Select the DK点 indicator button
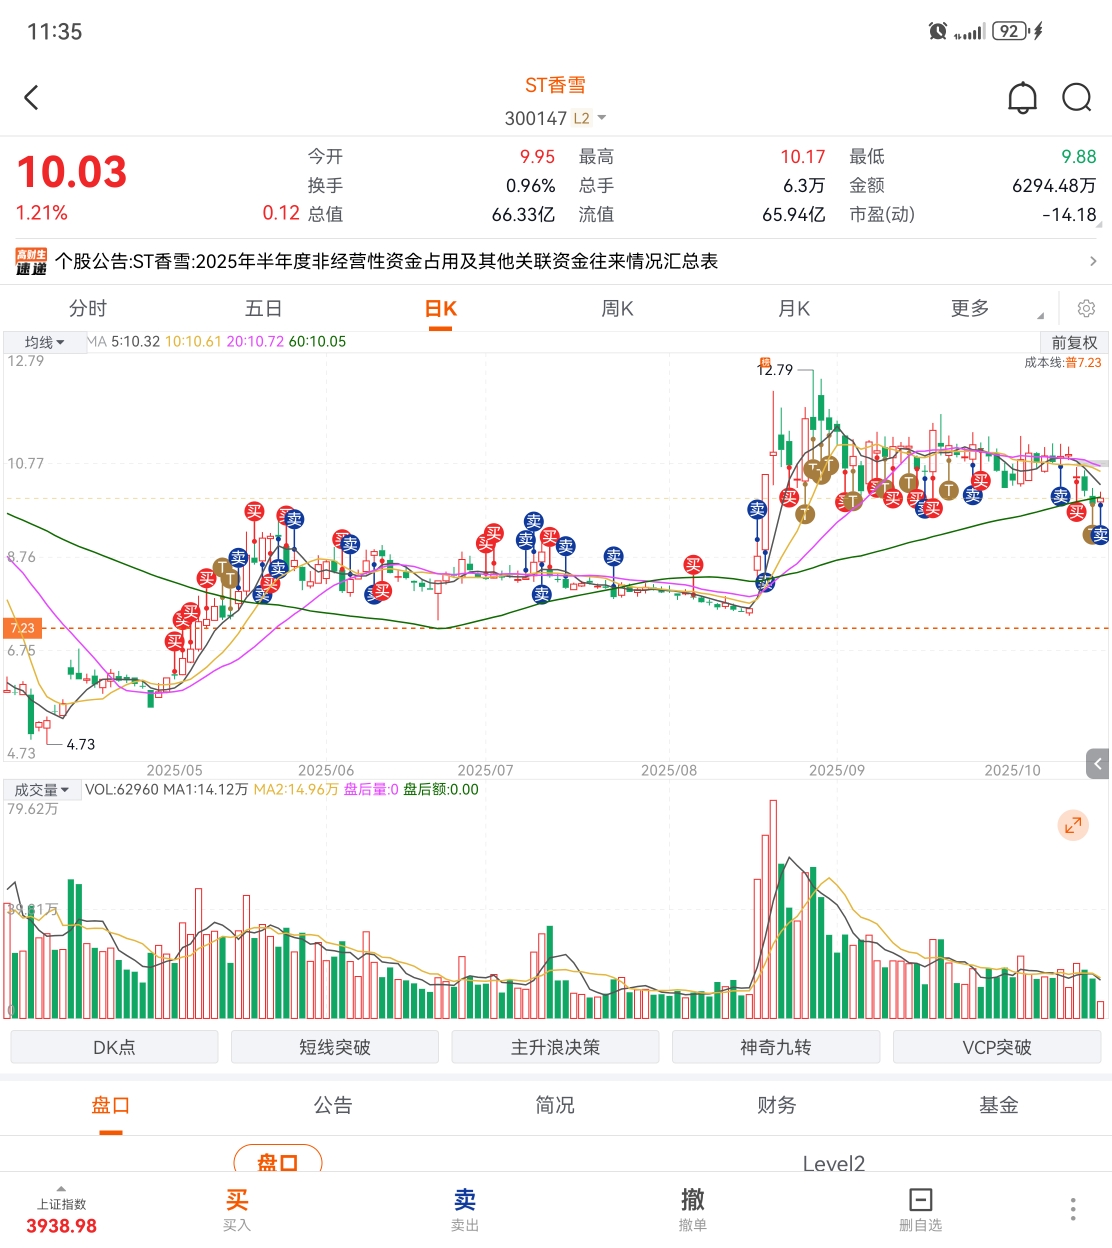This screenshot has height=1248, width=1112. pyautogui.click(x=114, y=1047)
